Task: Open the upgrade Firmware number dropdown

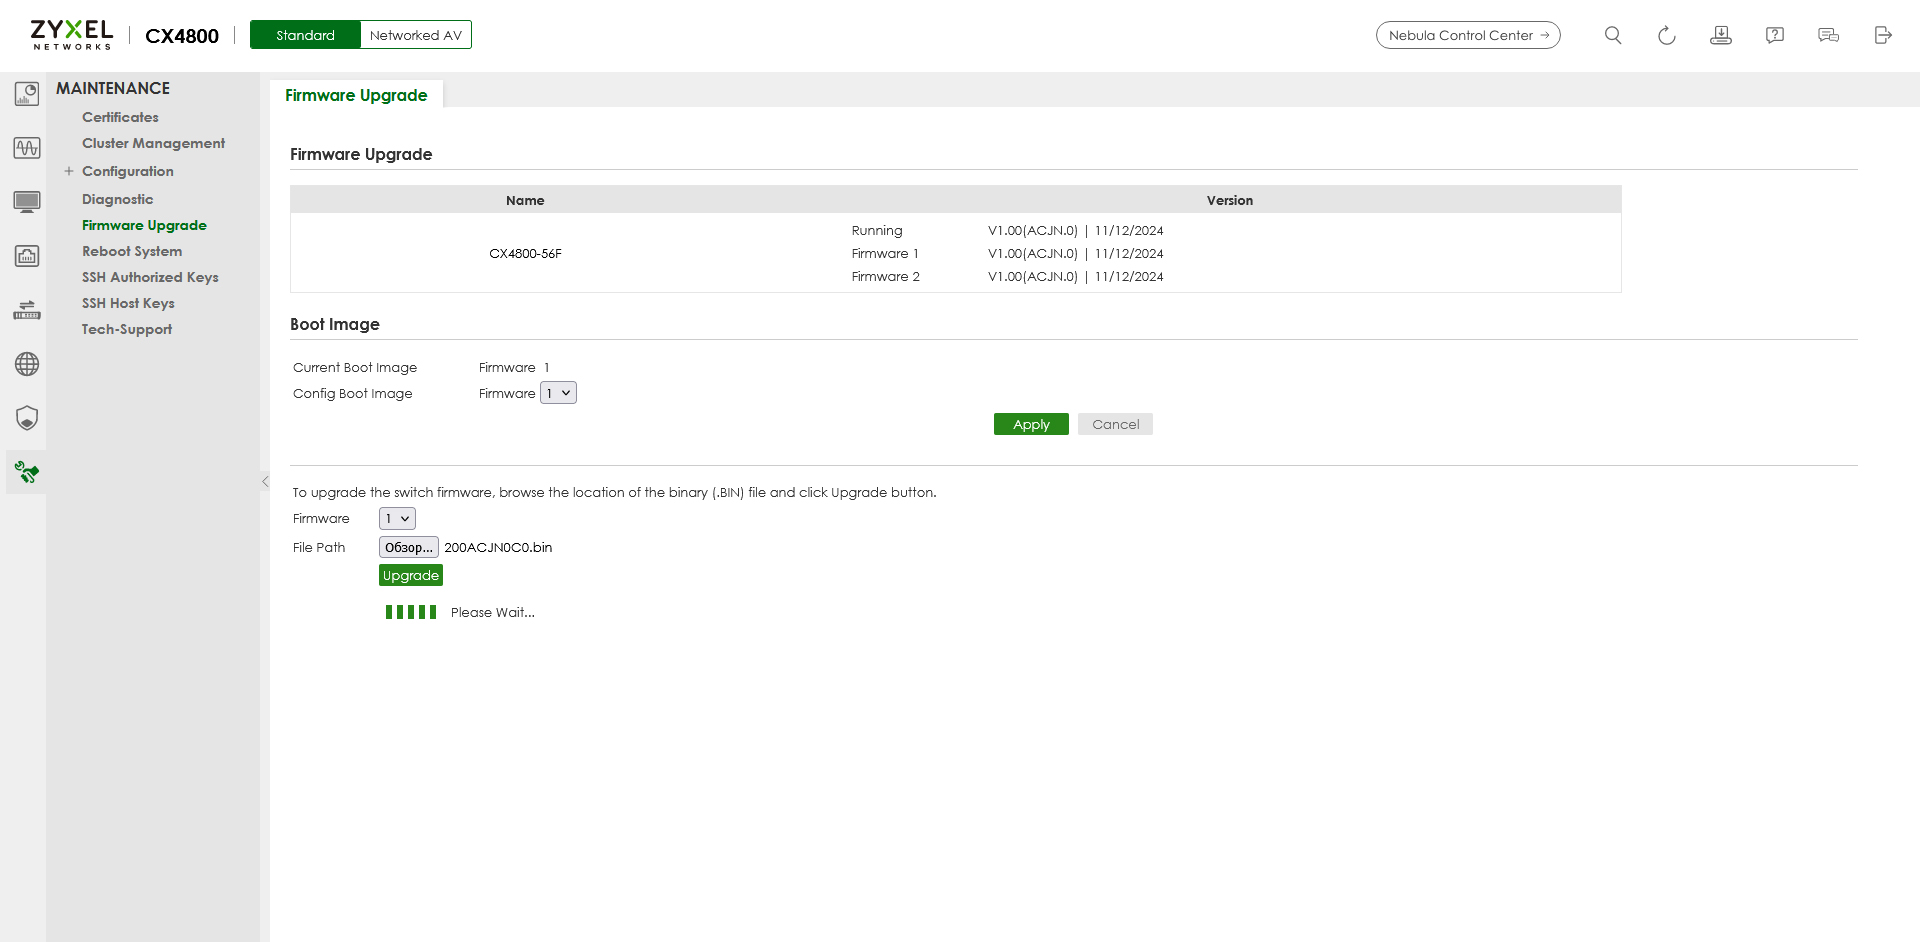Action: pyautogui.click(x=397, y=518)
